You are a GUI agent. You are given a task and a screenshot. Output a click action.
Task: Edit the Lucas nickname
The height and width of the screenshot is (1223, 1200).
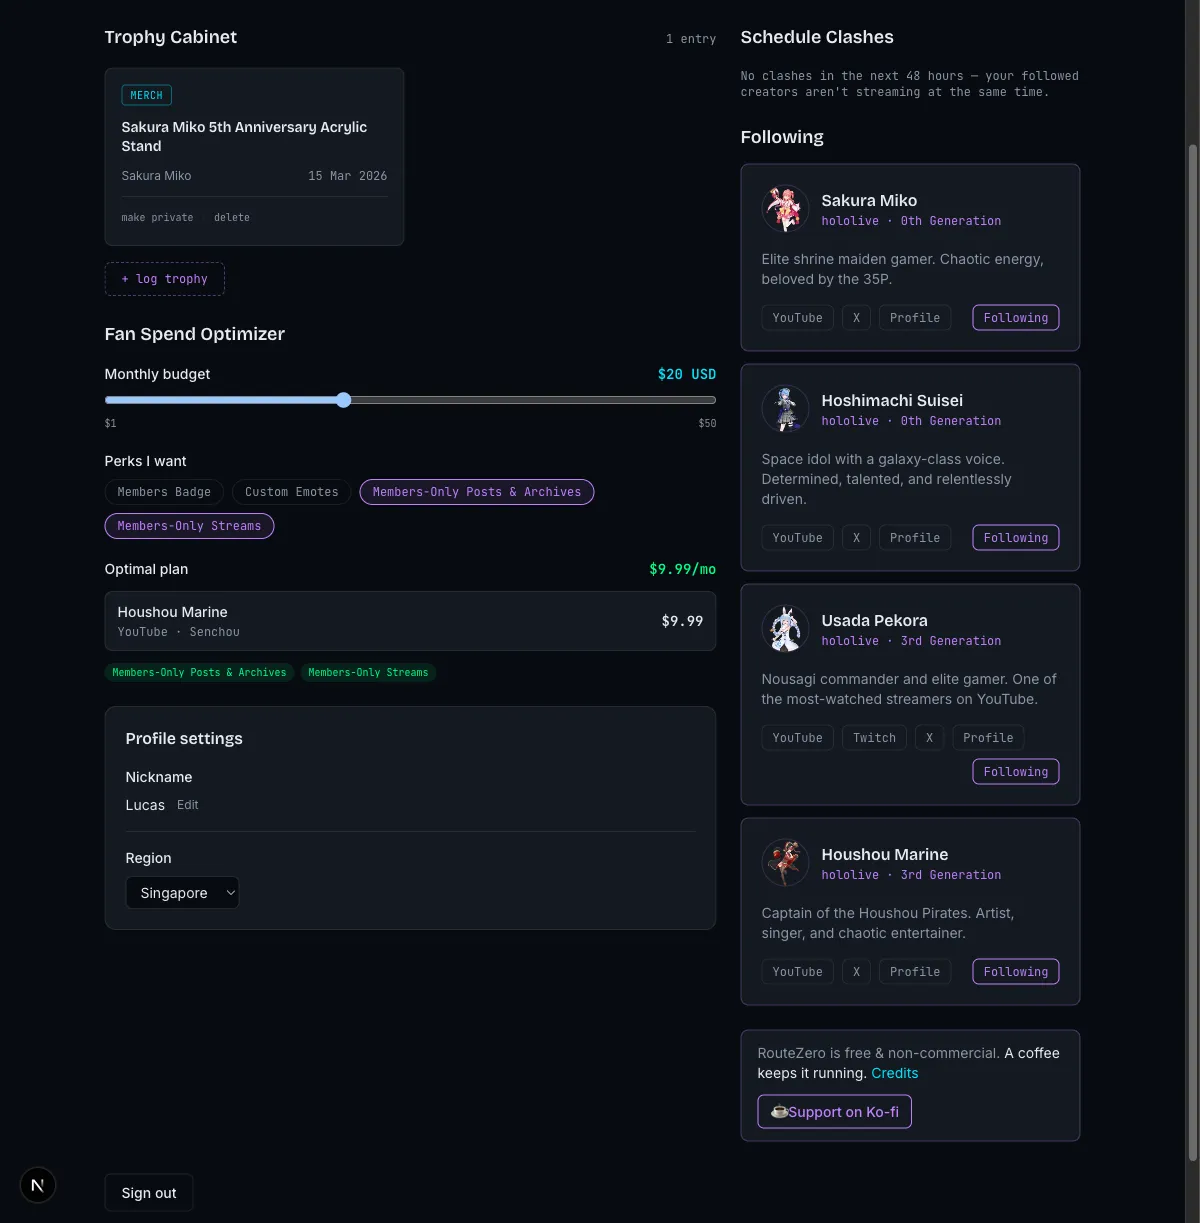coord(188,805)
